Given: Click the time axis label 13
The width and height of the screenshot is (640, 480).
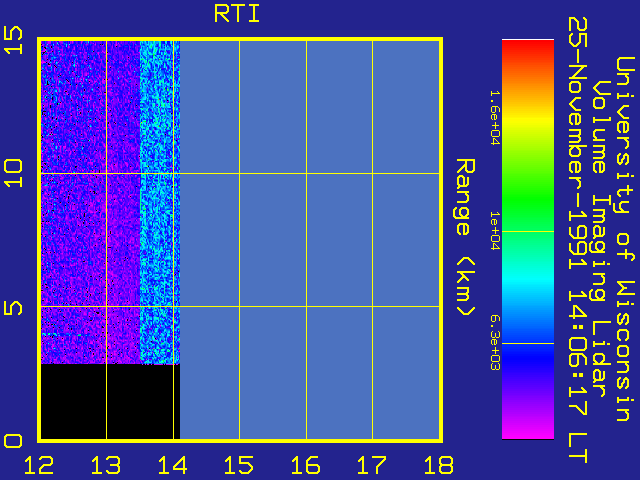Looking at the screenshot, I should [x=106, y=465].
